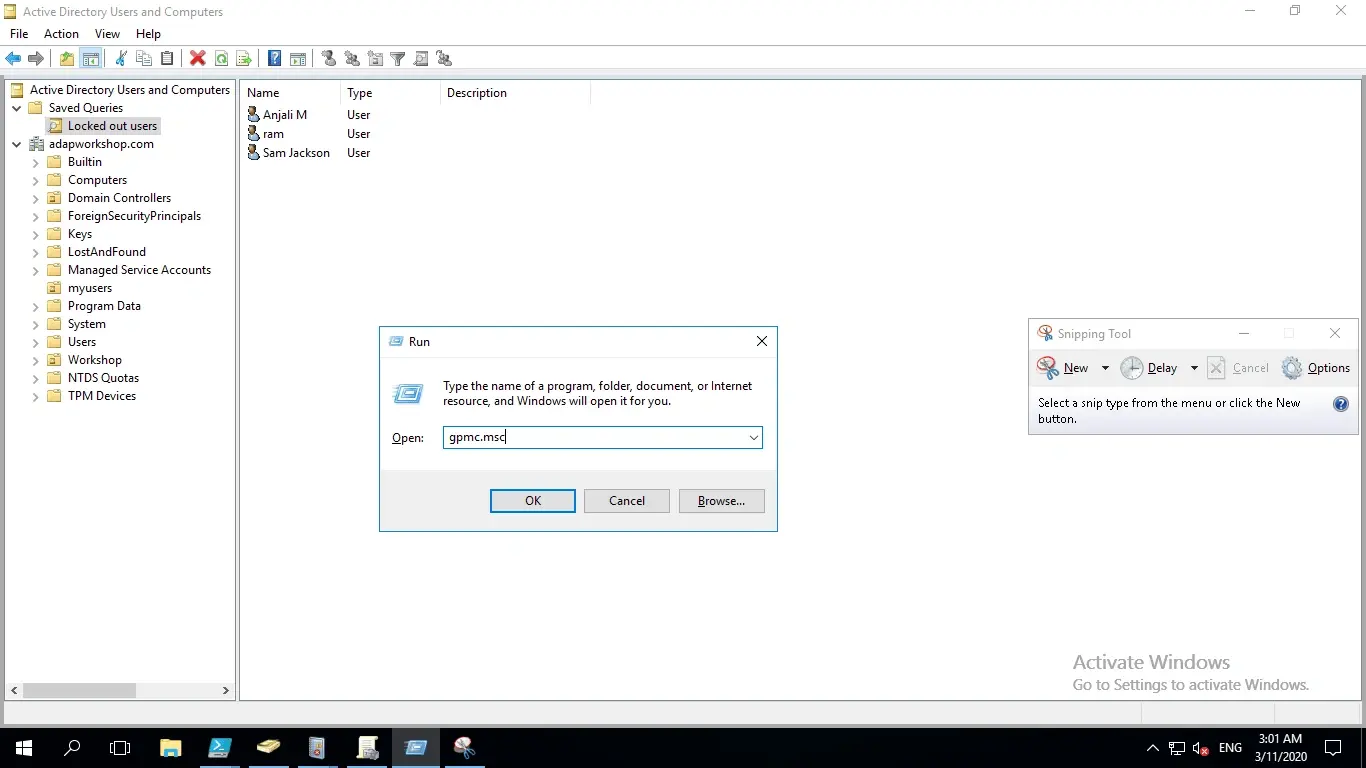
Task: Sort the list by the Type column
Action: click(x=390, y=93)
